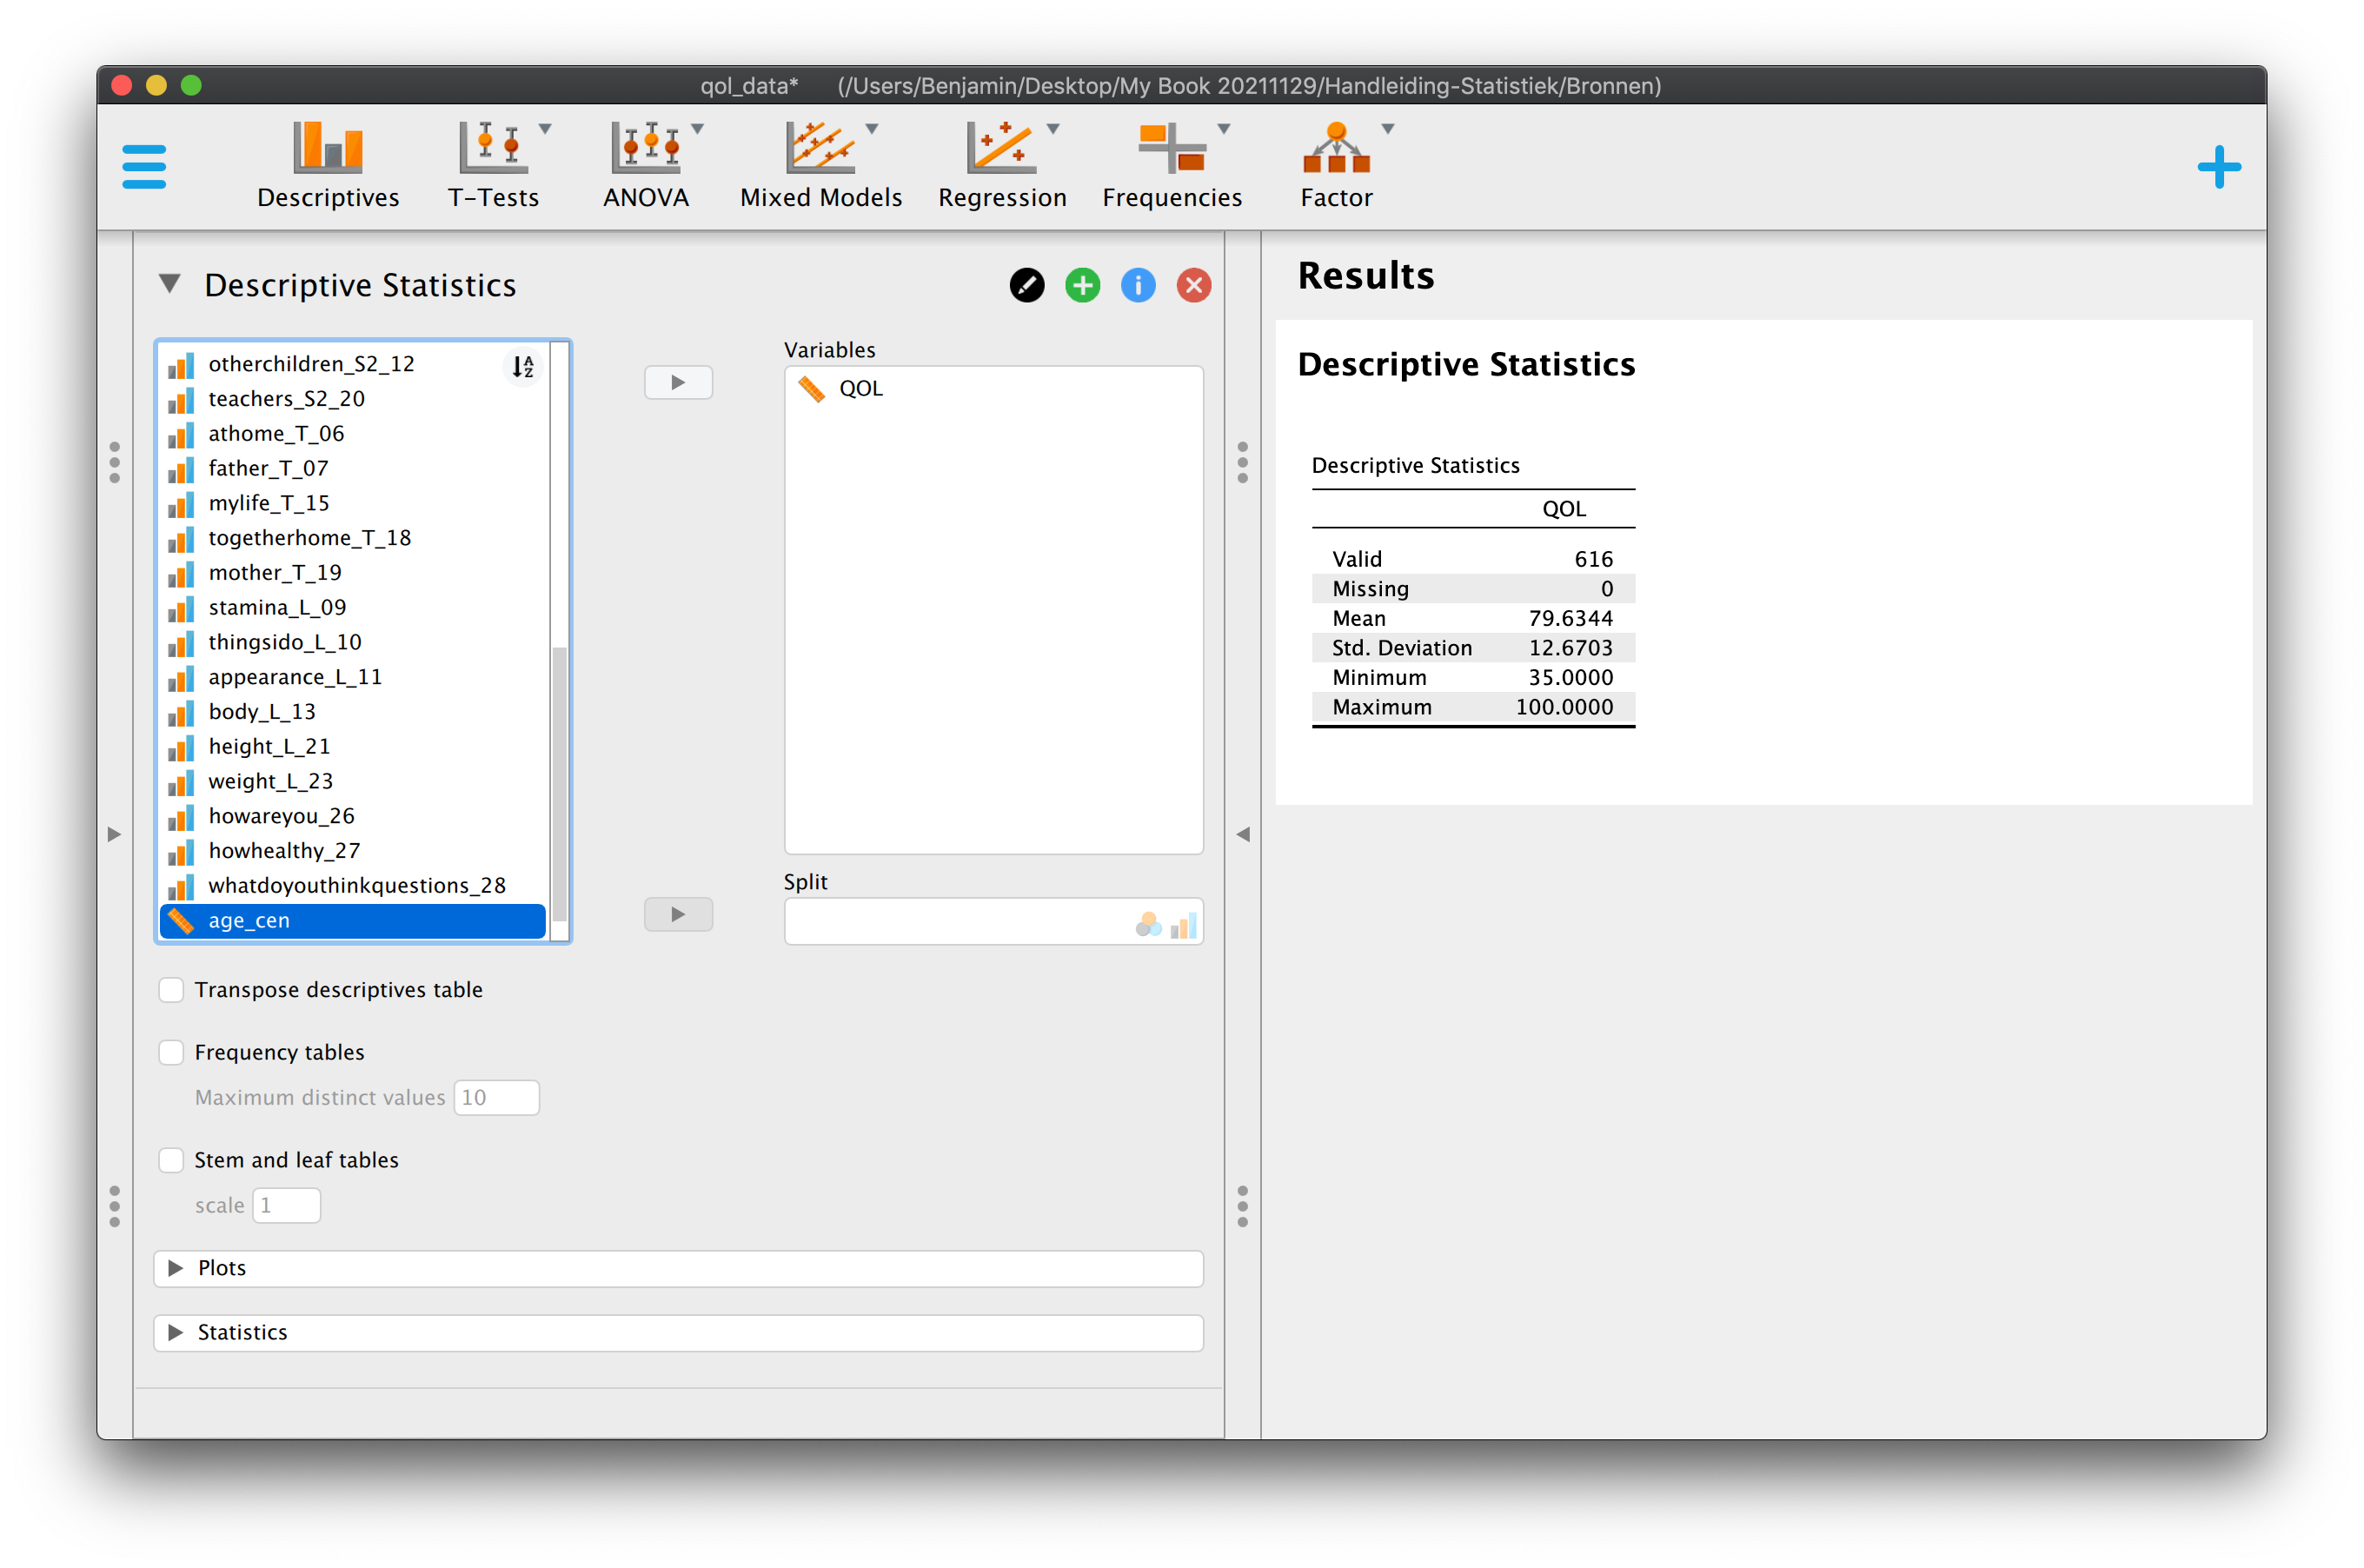This screenshot has height=1568, width=2364.
Task: Open the Frequencies analyses icon
Action: click(1171, 147)
